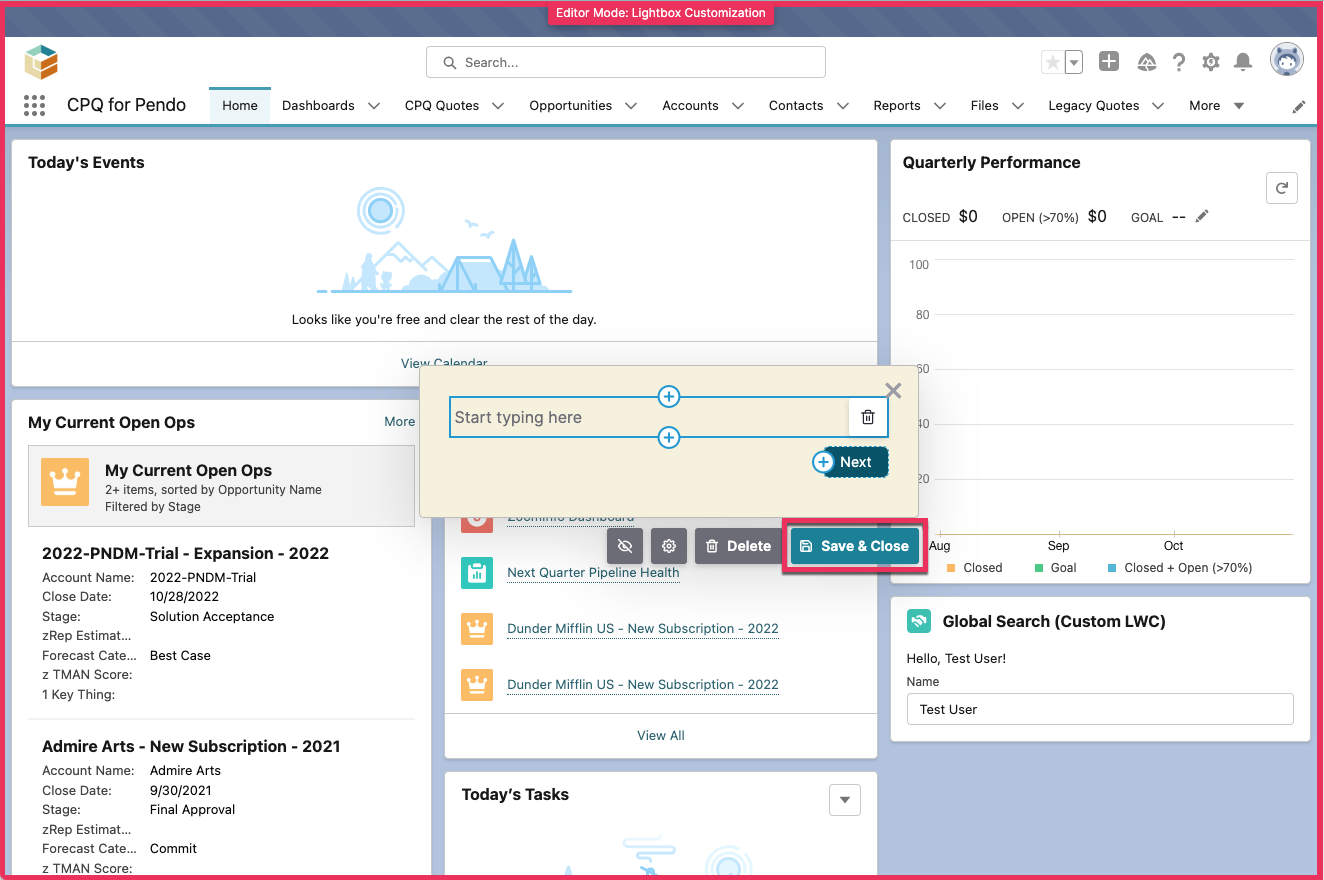
Task: Open the CPQ Quotes tab
Action: 442,105
